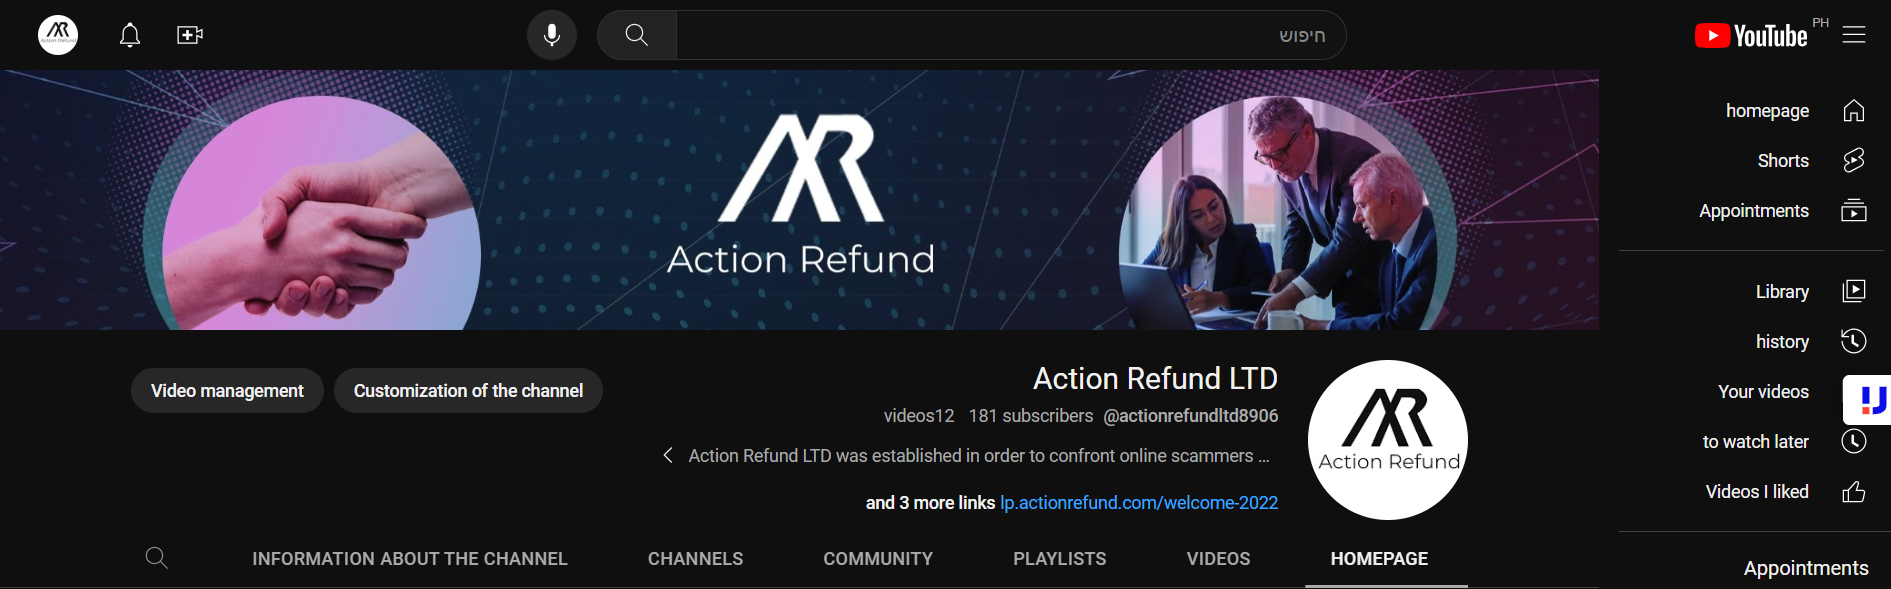View watch history in sidebar
Image resolution: width=1891 pixels, height=589 pixels.
tap(1781, 341)
